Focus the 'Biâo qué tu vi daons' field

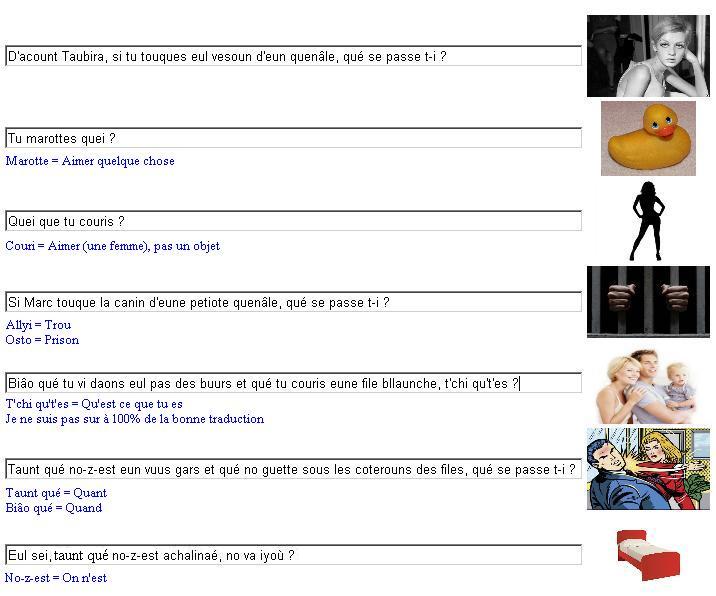[x=294, y=383]
